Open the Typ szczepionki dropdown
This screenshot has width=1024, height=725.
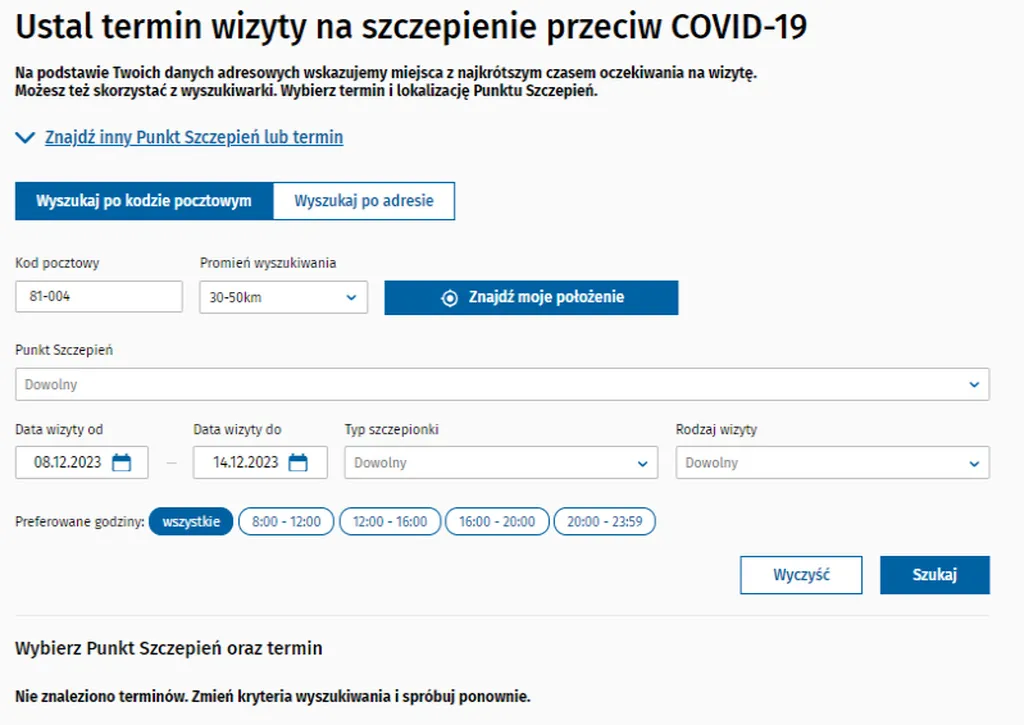pos(501,462)
